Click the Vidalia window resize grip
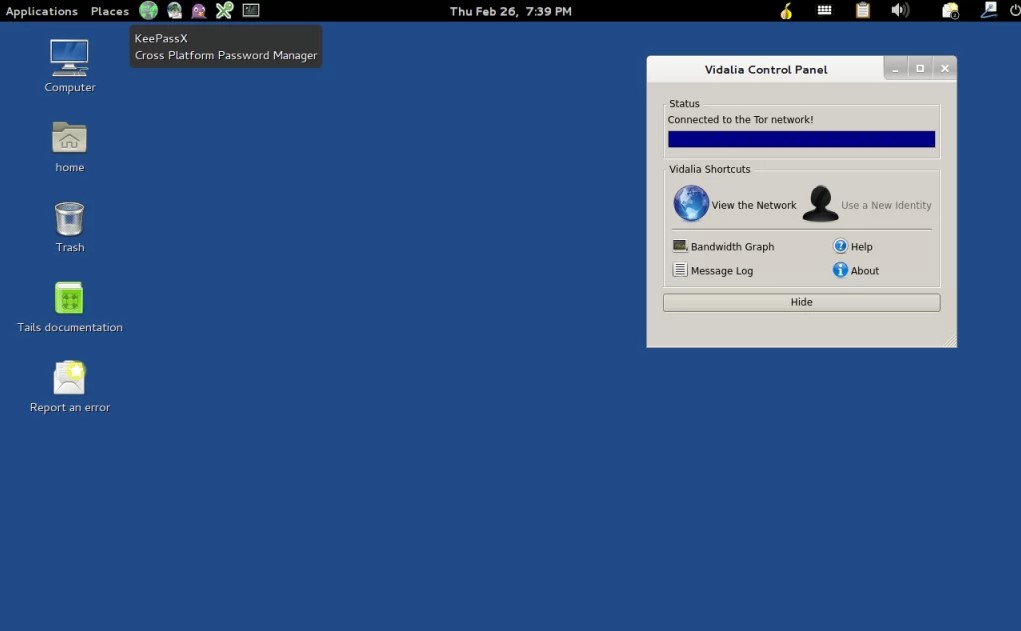Viewport: 1021px width, 631px height. tap(950, 341)
